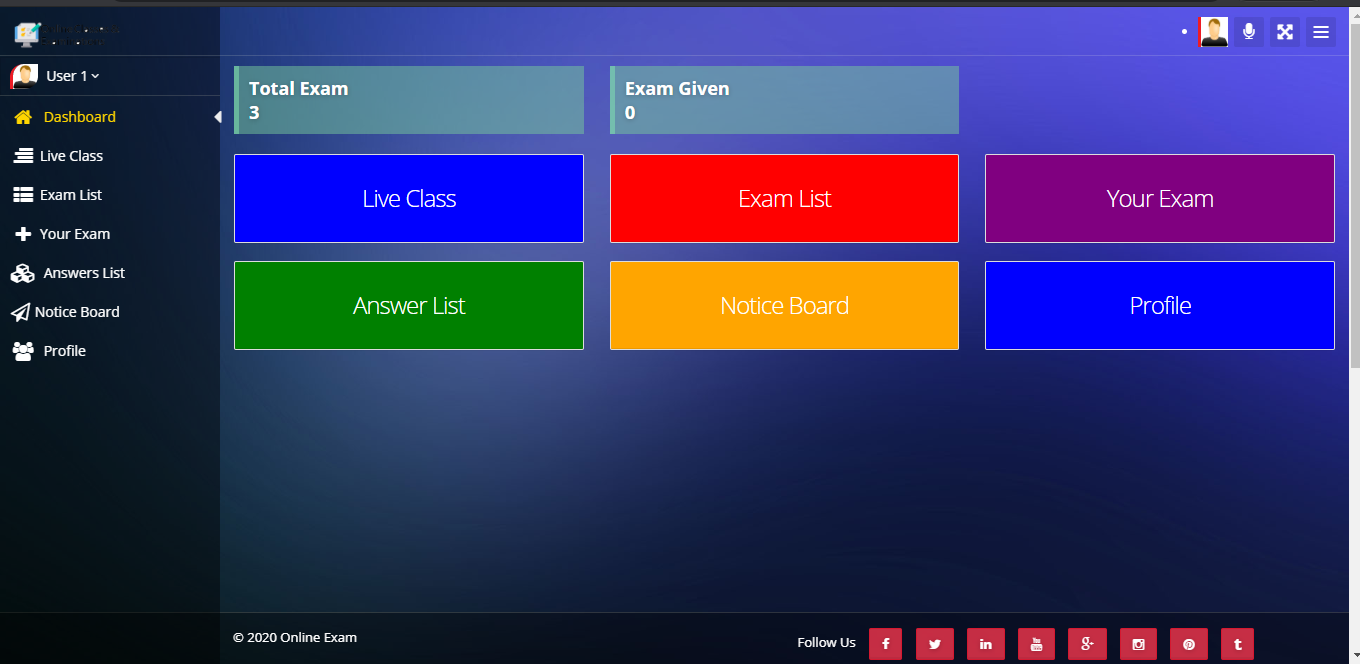Open the YouTube follow icon
The width and height of the screenshot is (1360, 664).
point(1036,644)
